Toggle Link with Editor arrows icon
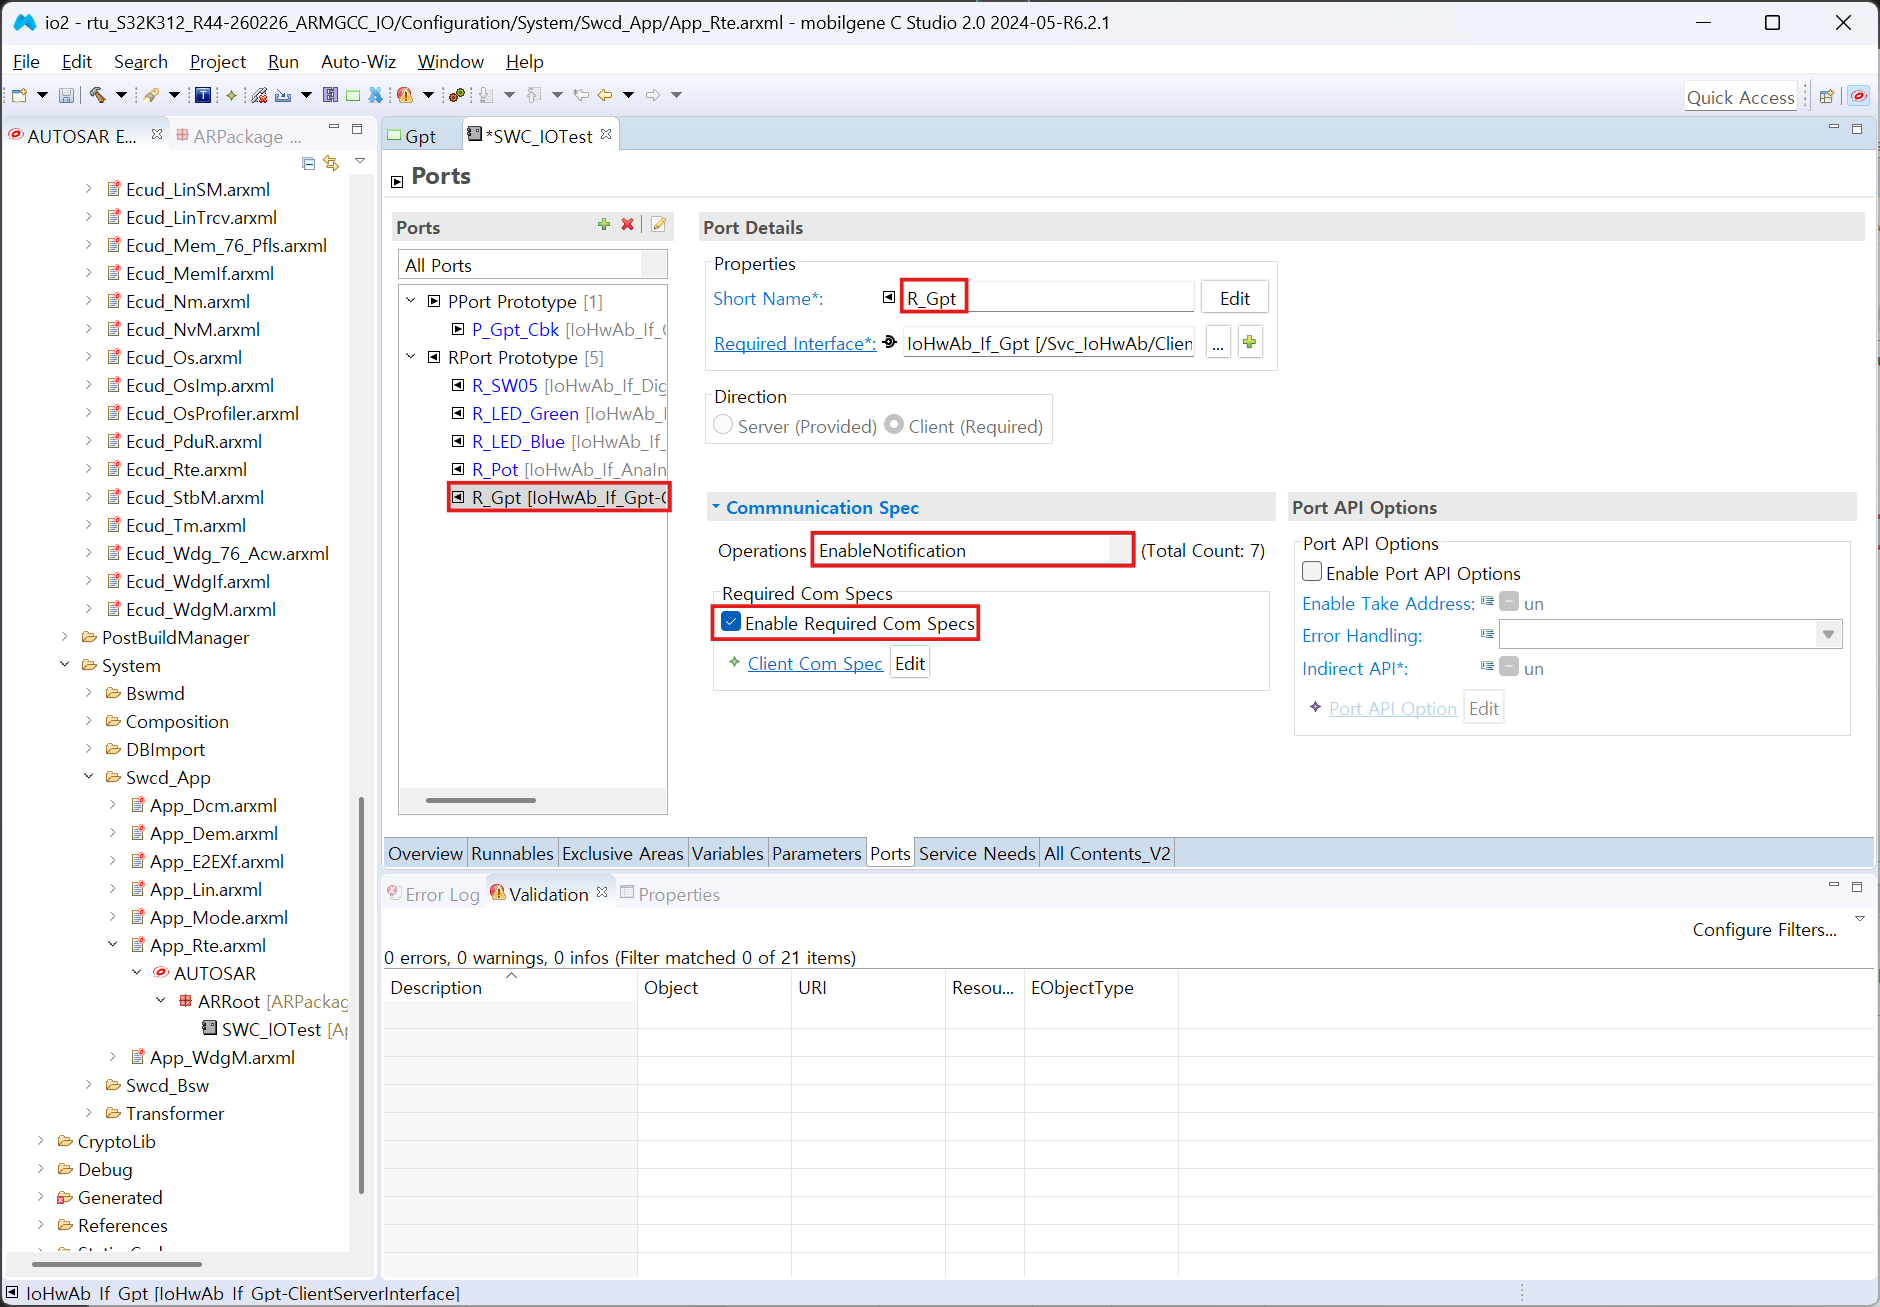 tap(331, 163)
